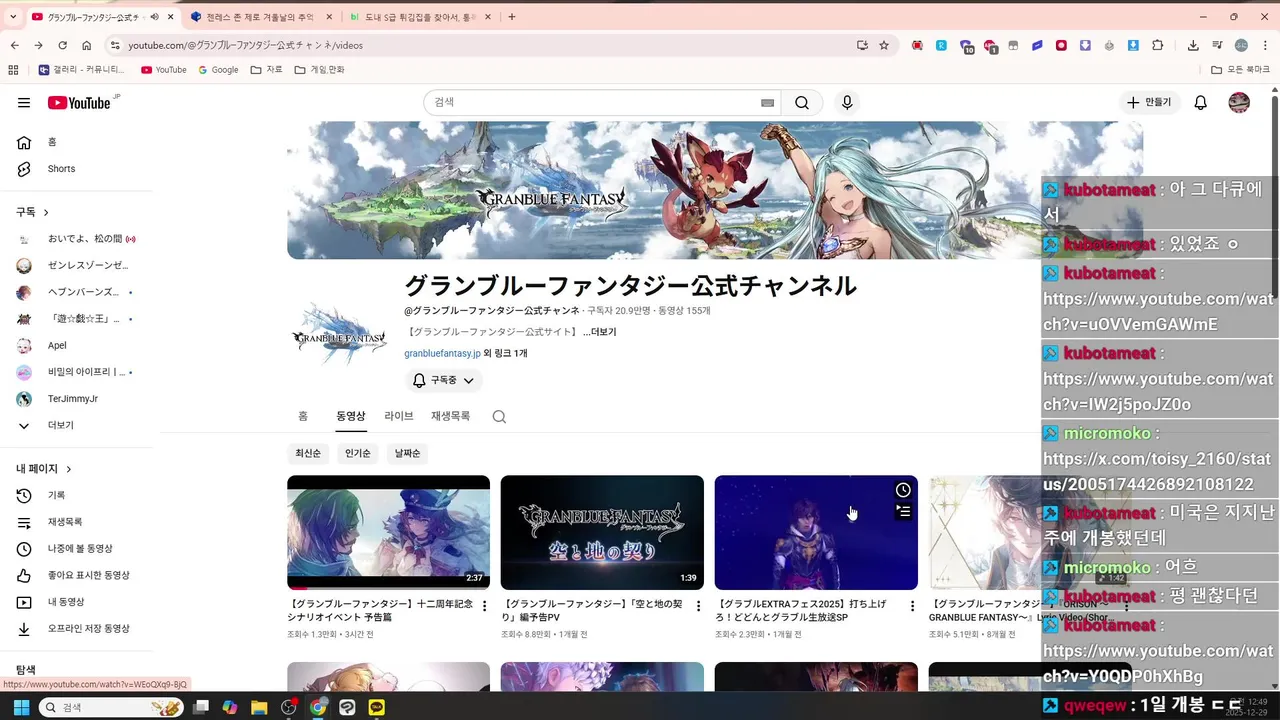Open Chrome media control icon
This screenshot has height=720, width=1280.
1217,45
